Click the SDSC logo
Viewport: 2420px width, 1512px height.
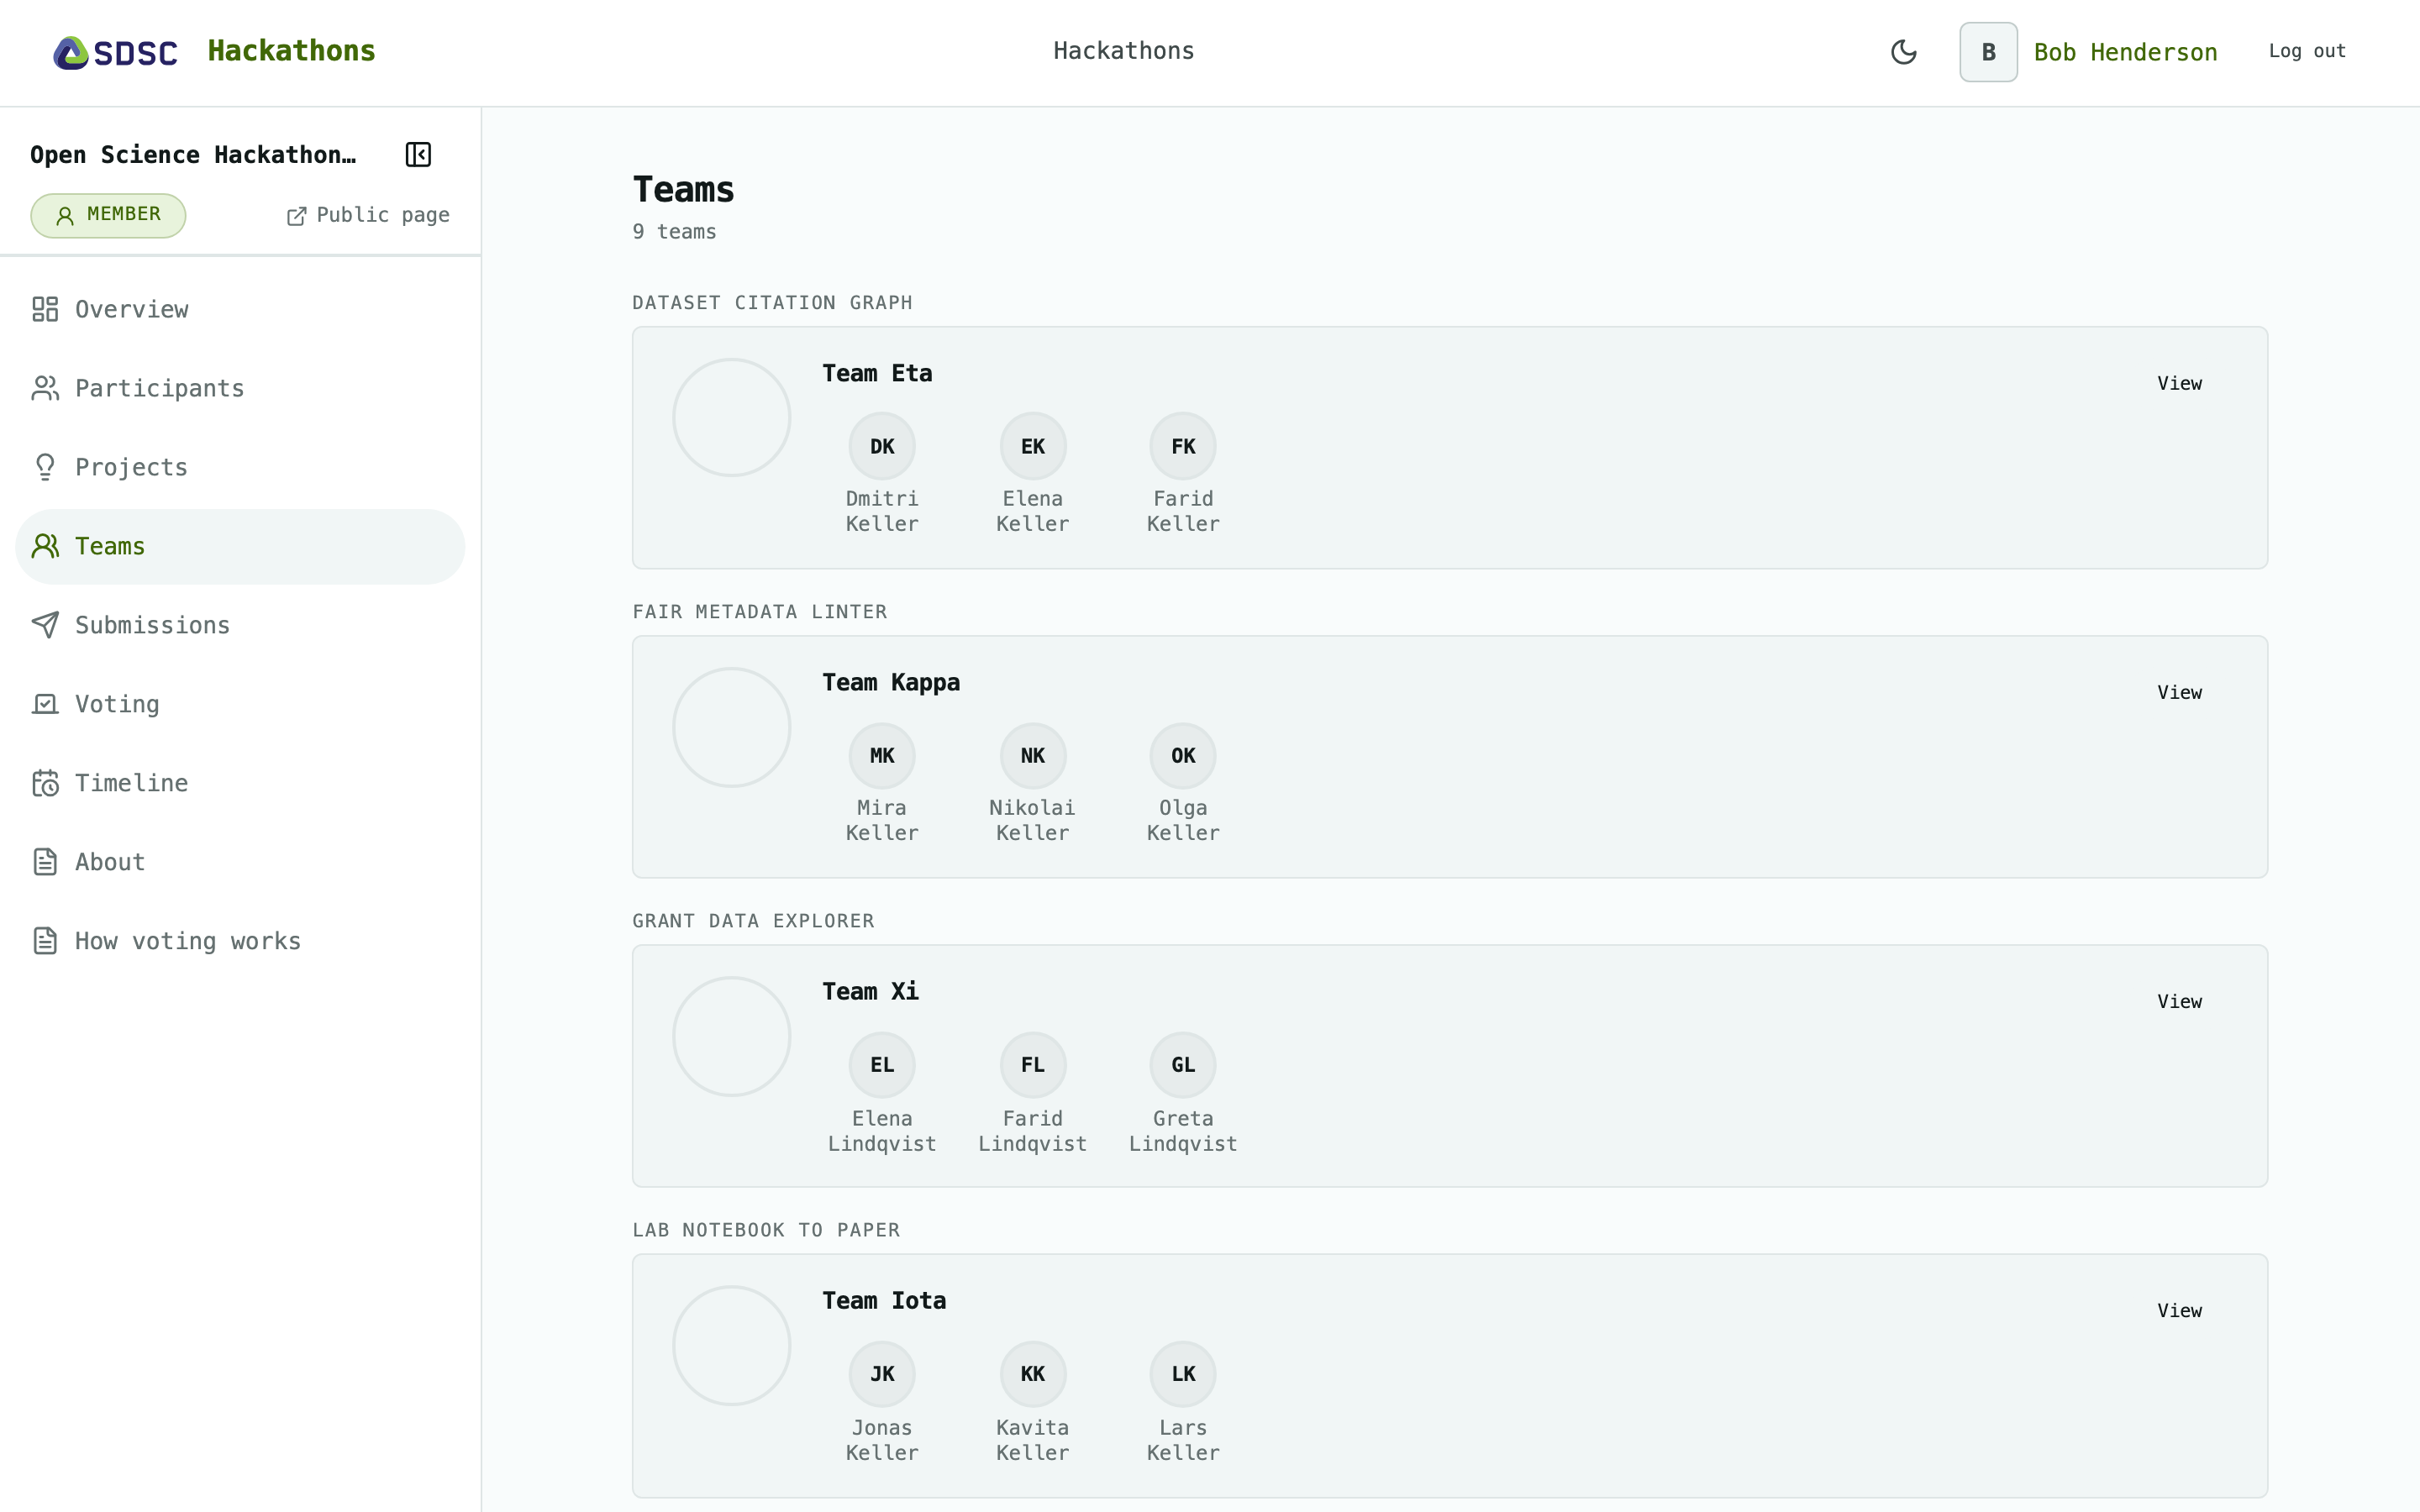[115, 52]
